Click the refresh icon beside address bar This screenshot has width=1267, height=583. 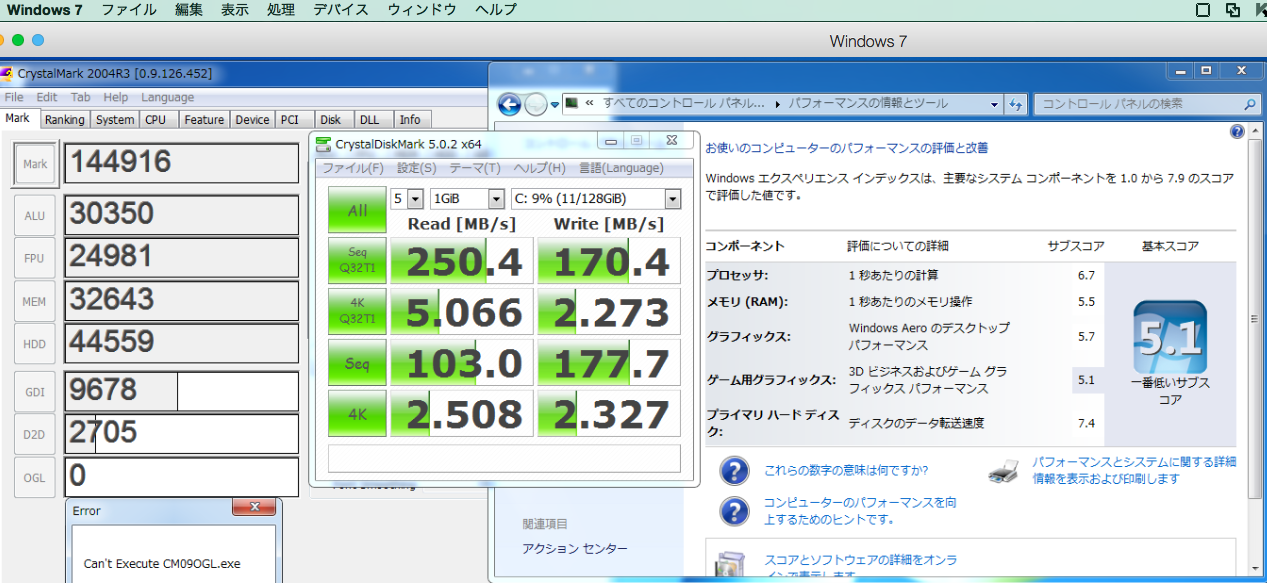pyautogui.click(x=1015, y=103)
